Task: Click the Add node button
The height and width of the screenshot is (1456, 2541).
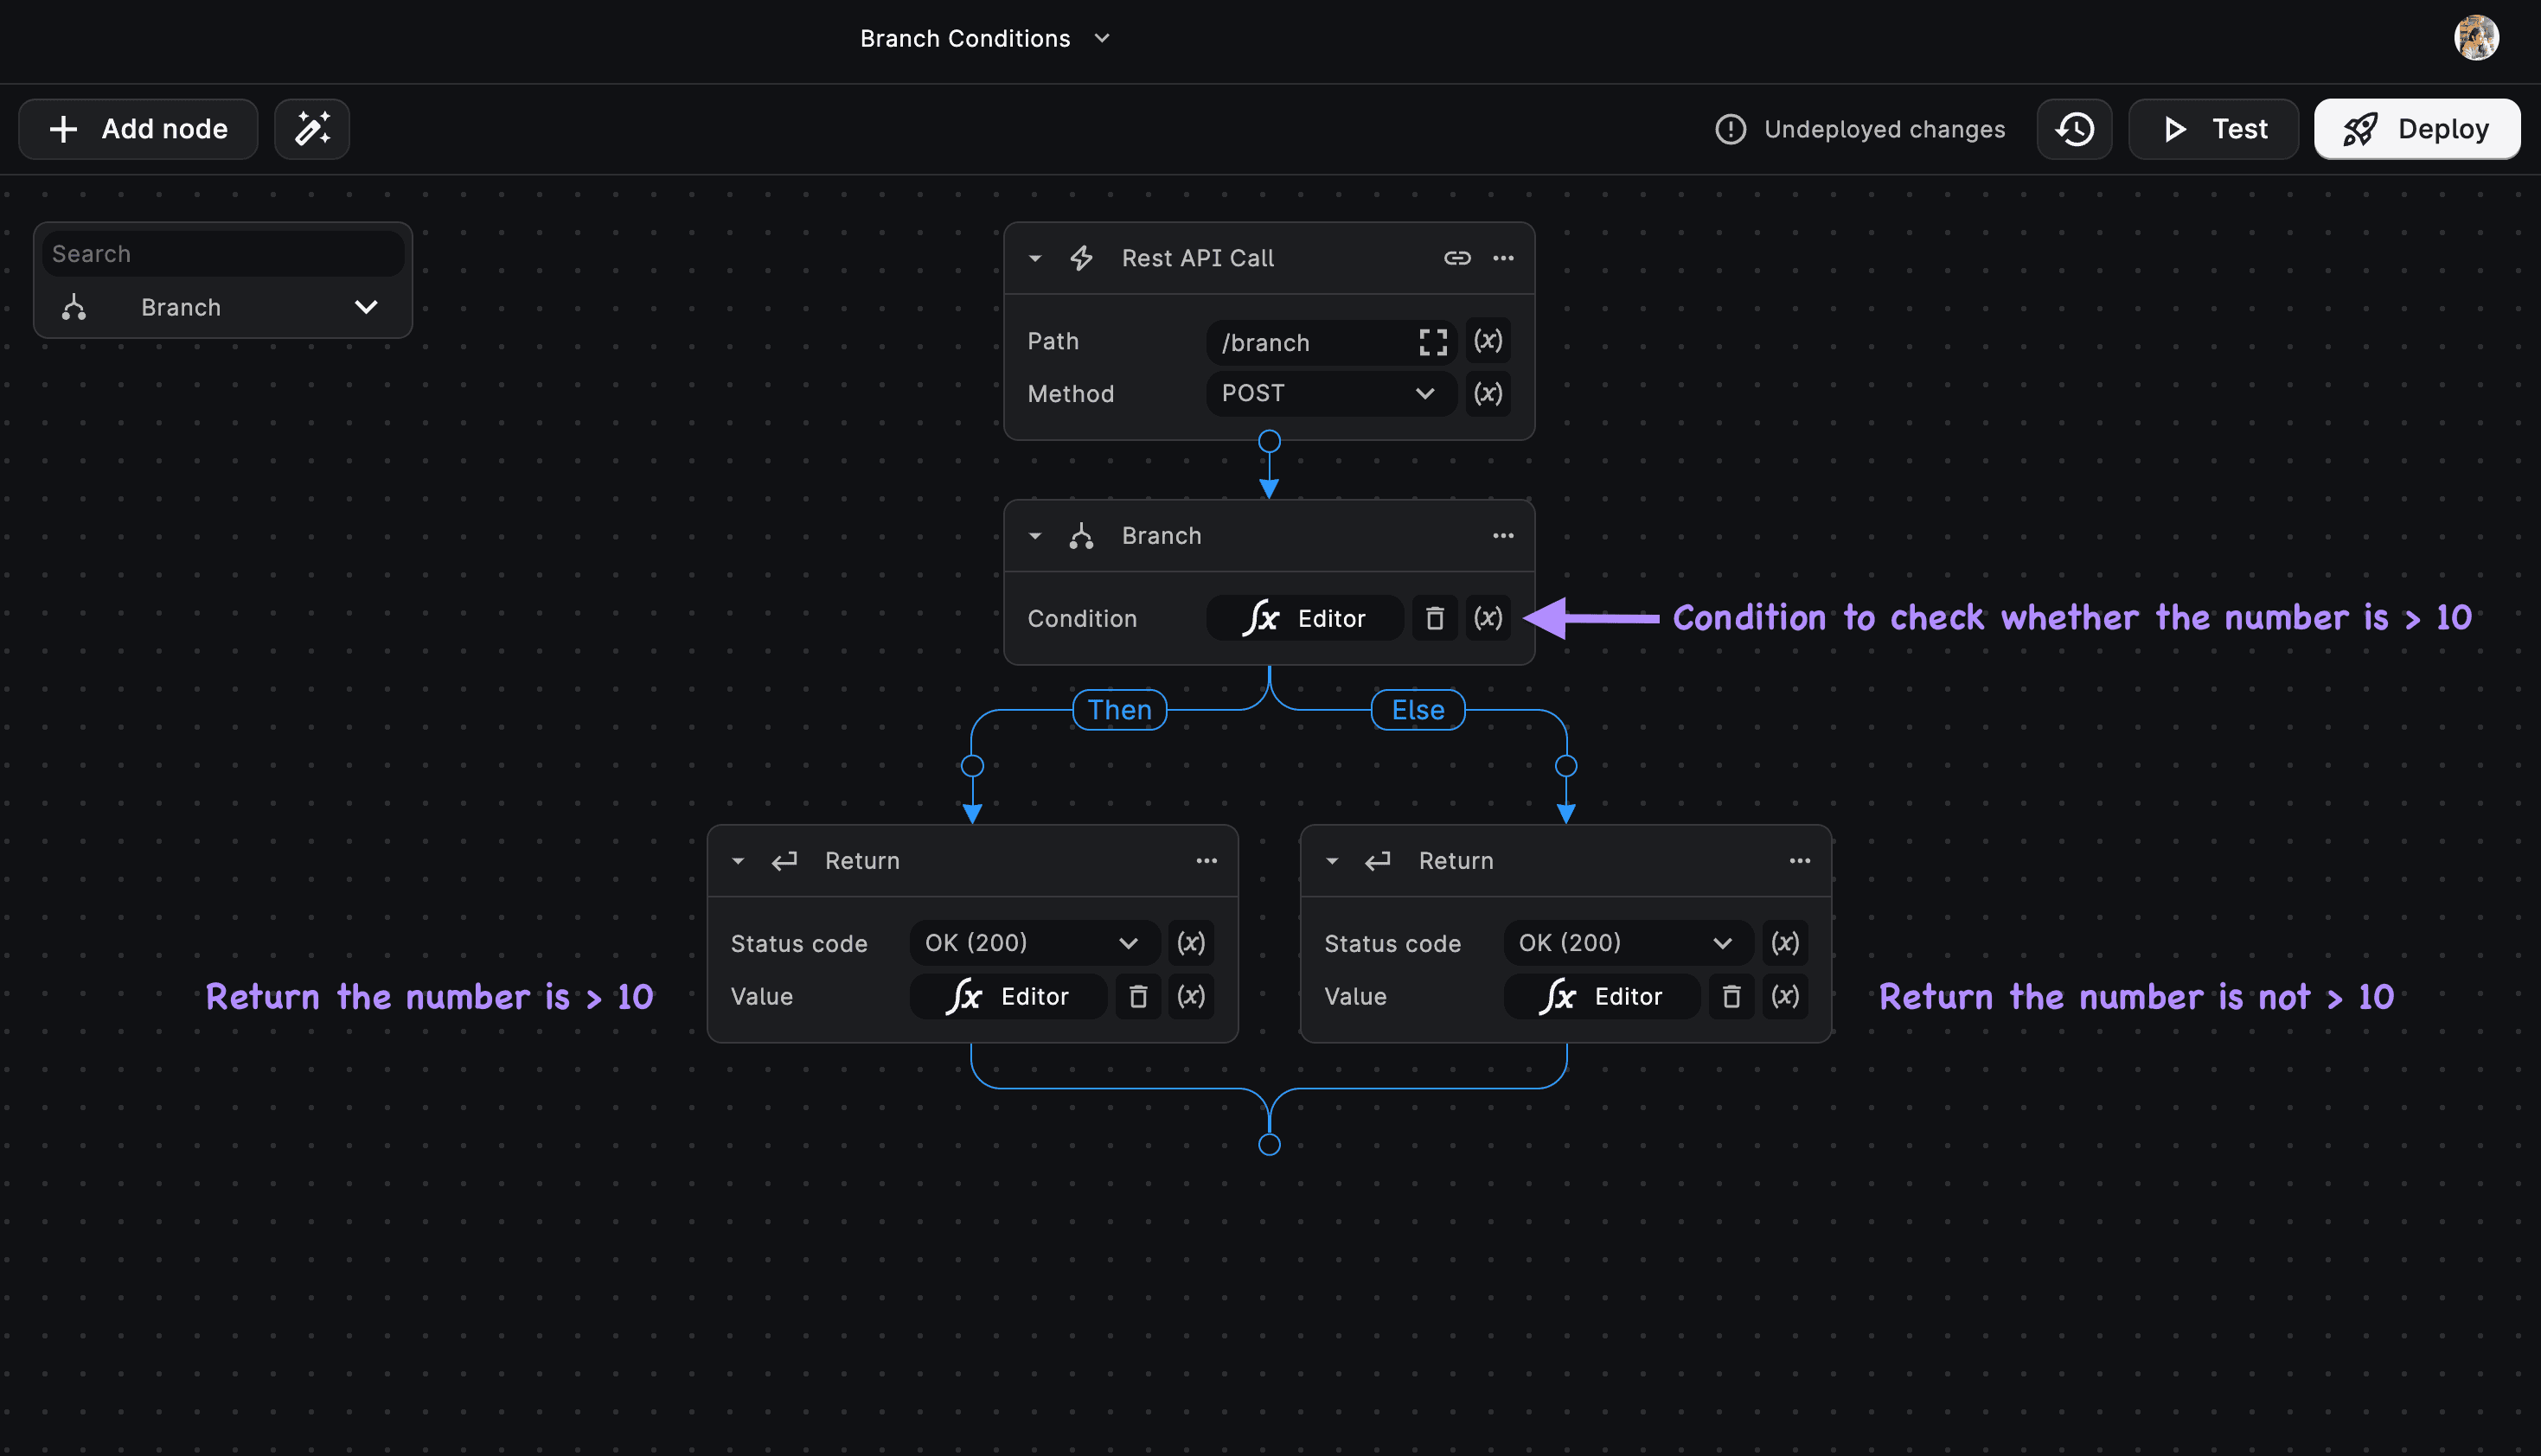Action: coord(138,129)
